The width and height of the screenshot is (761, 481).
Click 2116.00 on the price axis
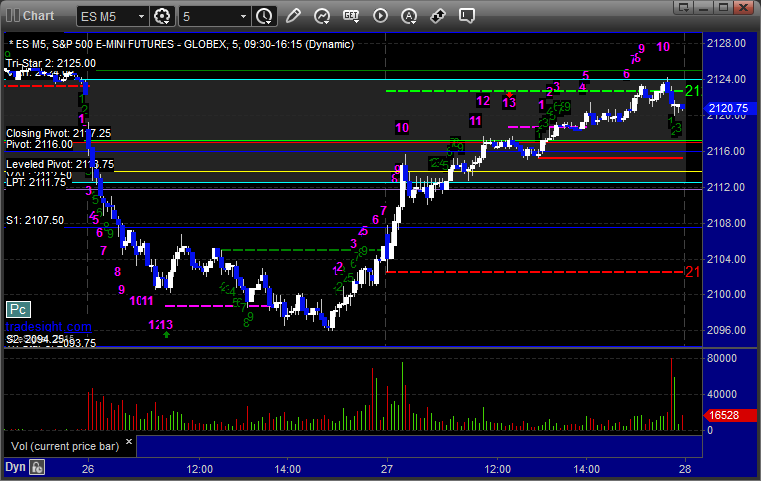tap(727, 151)
